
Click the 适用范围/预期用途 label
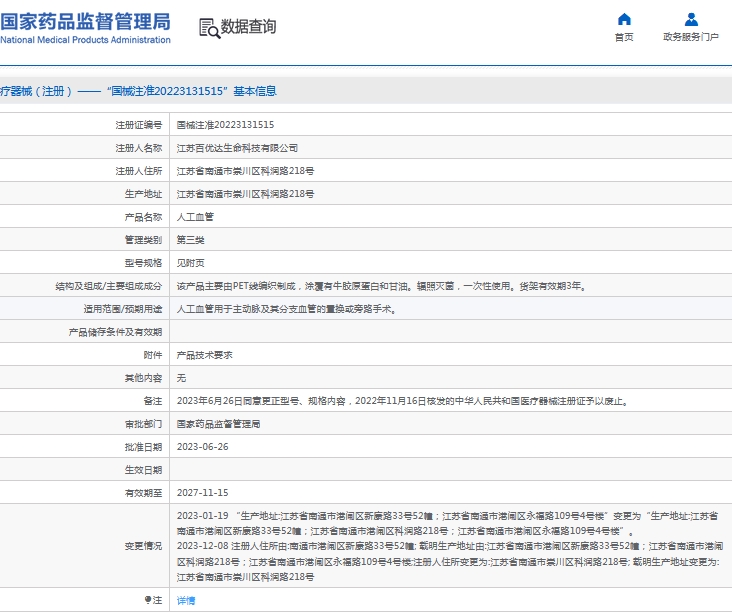pyautogui.click(x=123, y=309)
